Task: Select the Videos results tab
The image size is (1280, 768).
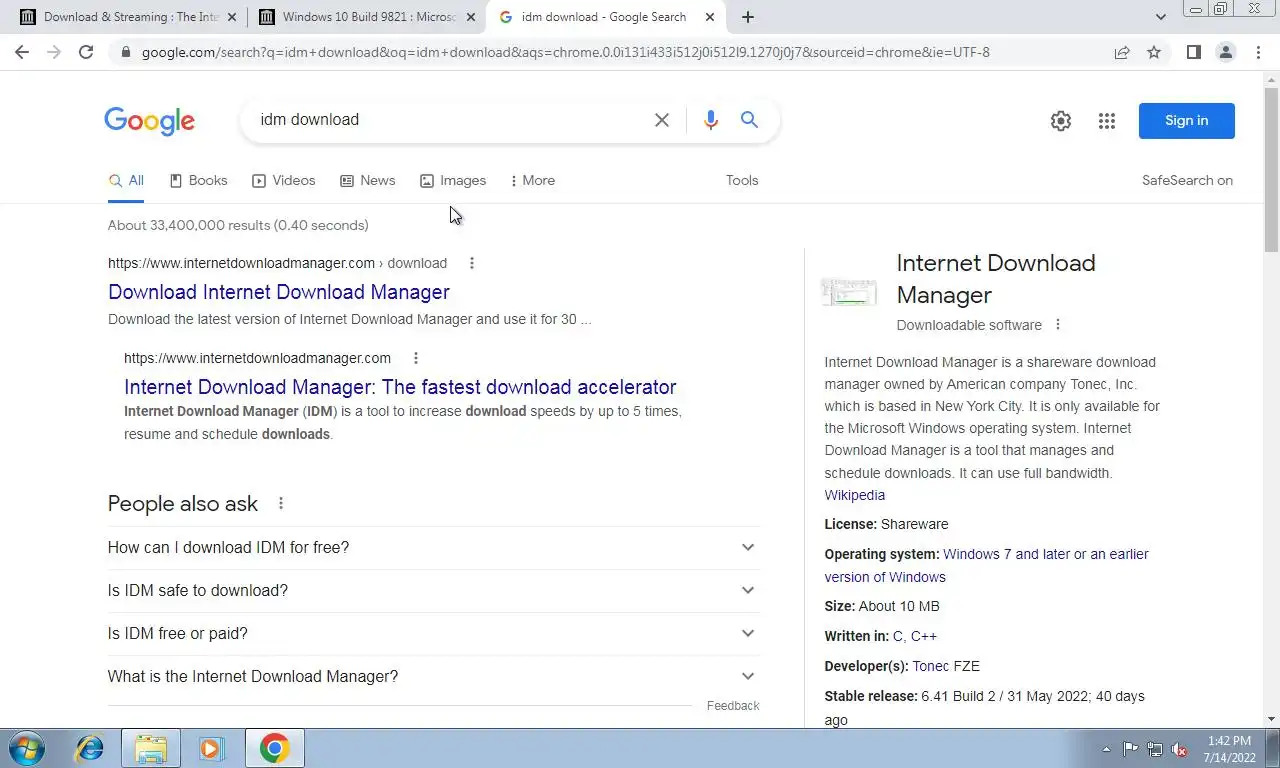Action: tap(284, 181)
